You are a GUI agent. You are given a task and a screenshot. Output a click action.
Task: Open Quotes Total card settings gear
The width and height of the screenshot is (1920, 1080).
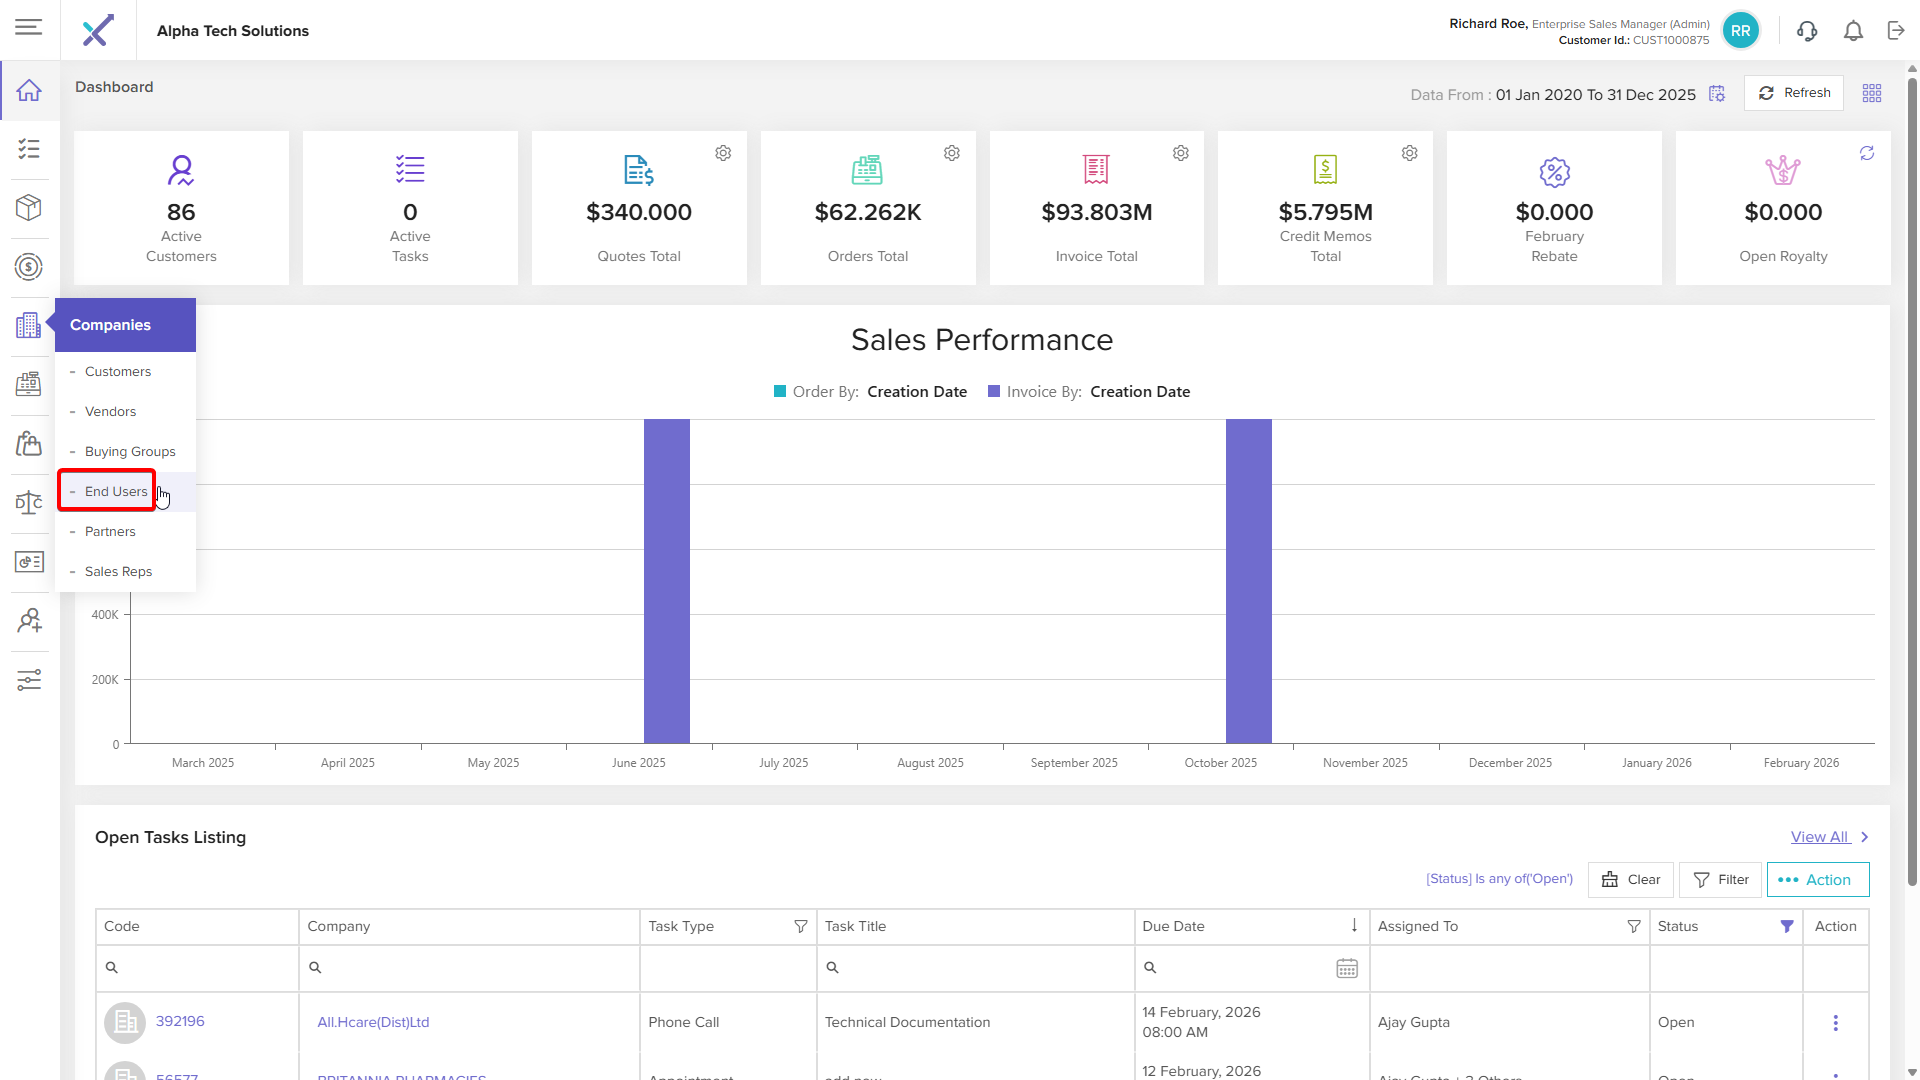723,153
